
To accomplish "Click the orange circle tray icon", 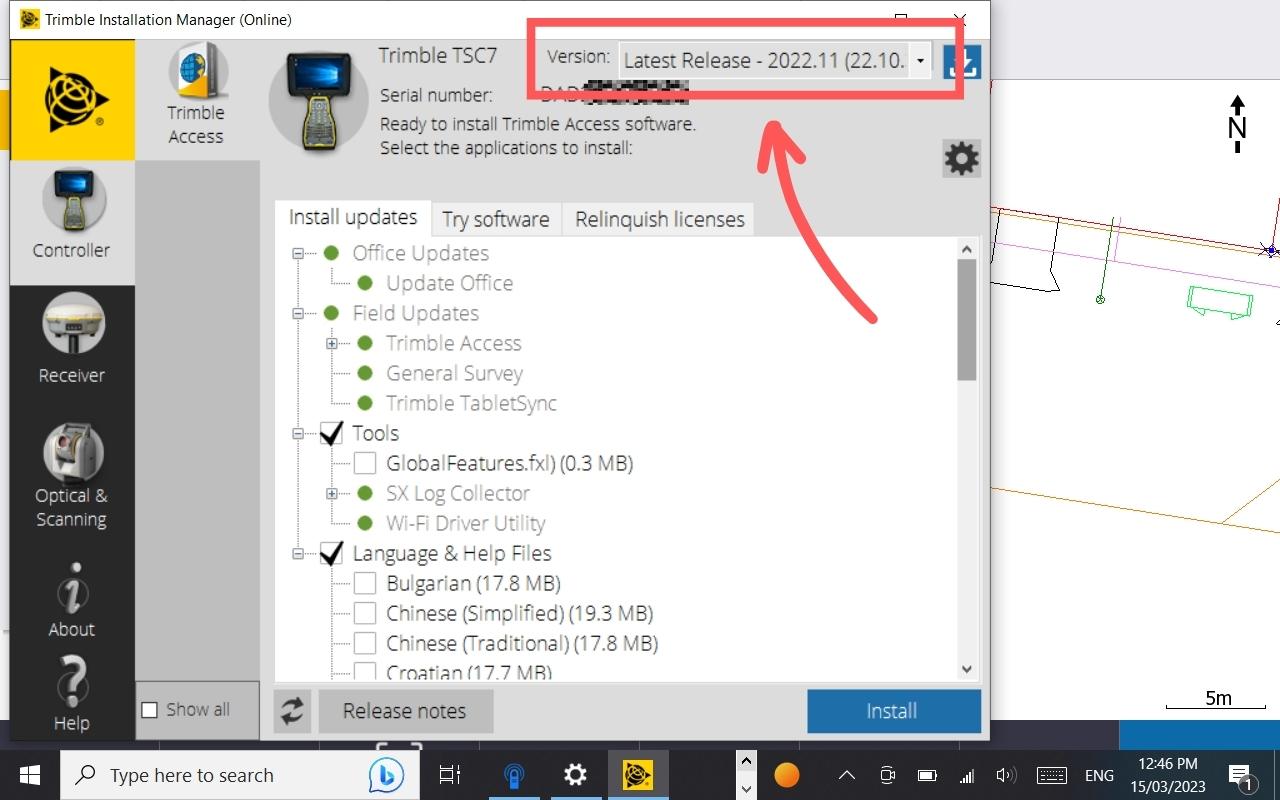I will (x=787, y=775).
